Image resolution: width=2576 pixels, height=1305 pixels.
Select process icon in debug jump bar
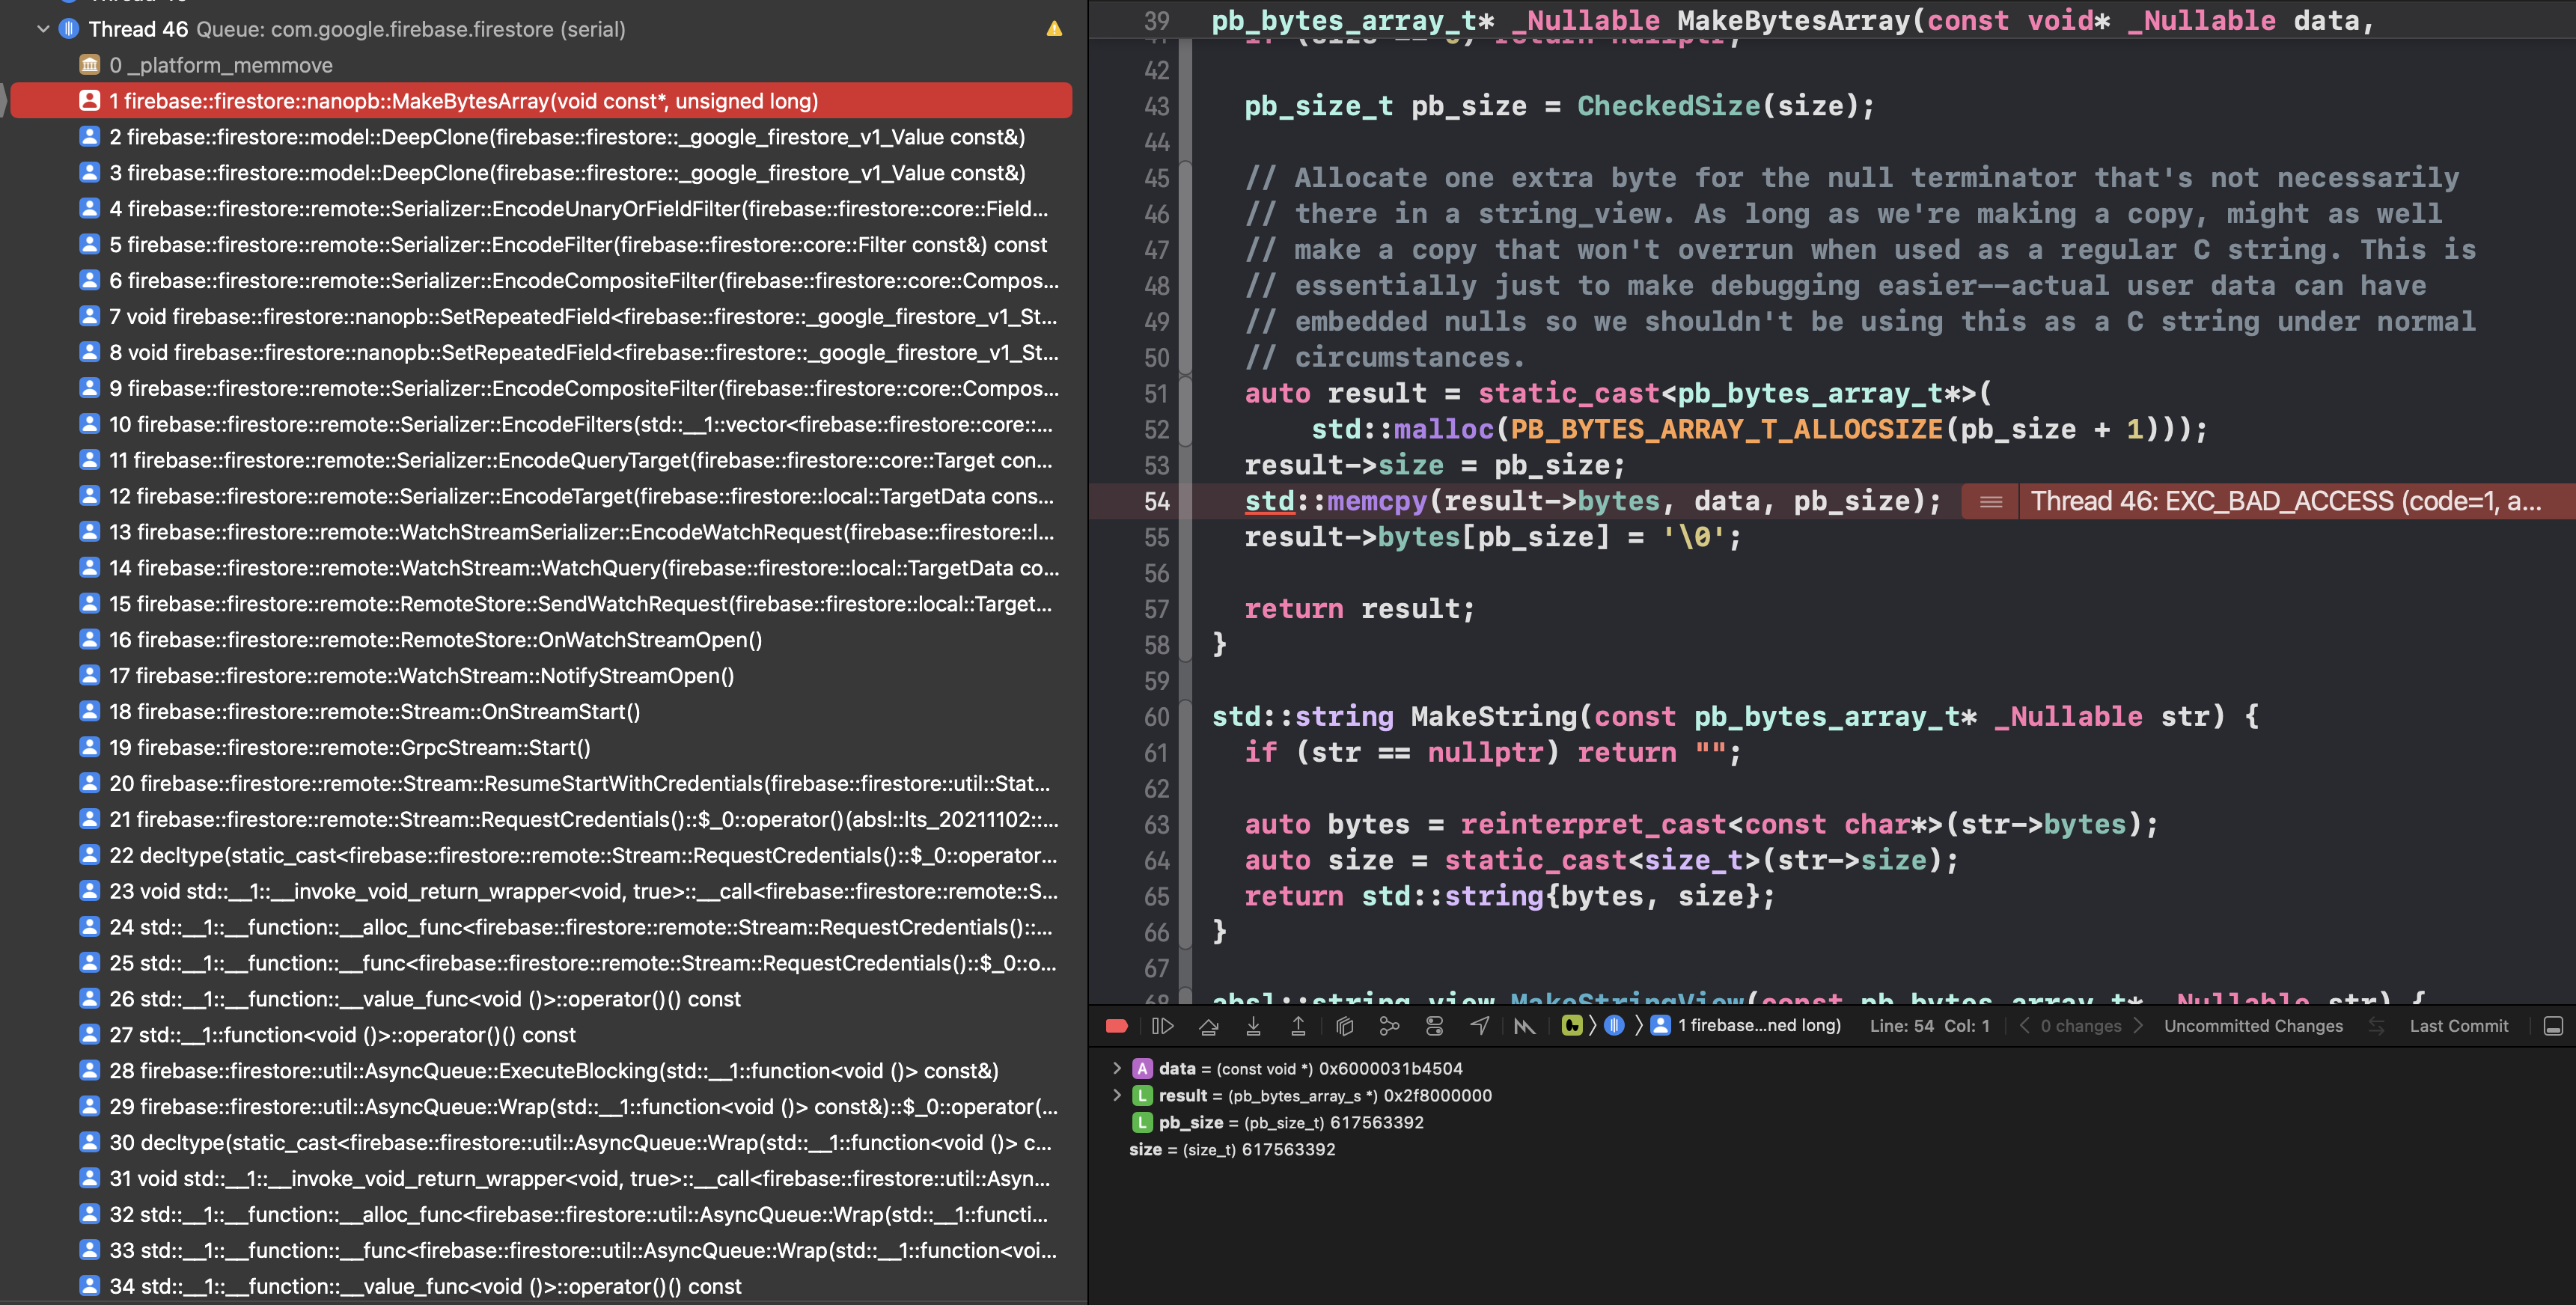tap(1572, 1025)
